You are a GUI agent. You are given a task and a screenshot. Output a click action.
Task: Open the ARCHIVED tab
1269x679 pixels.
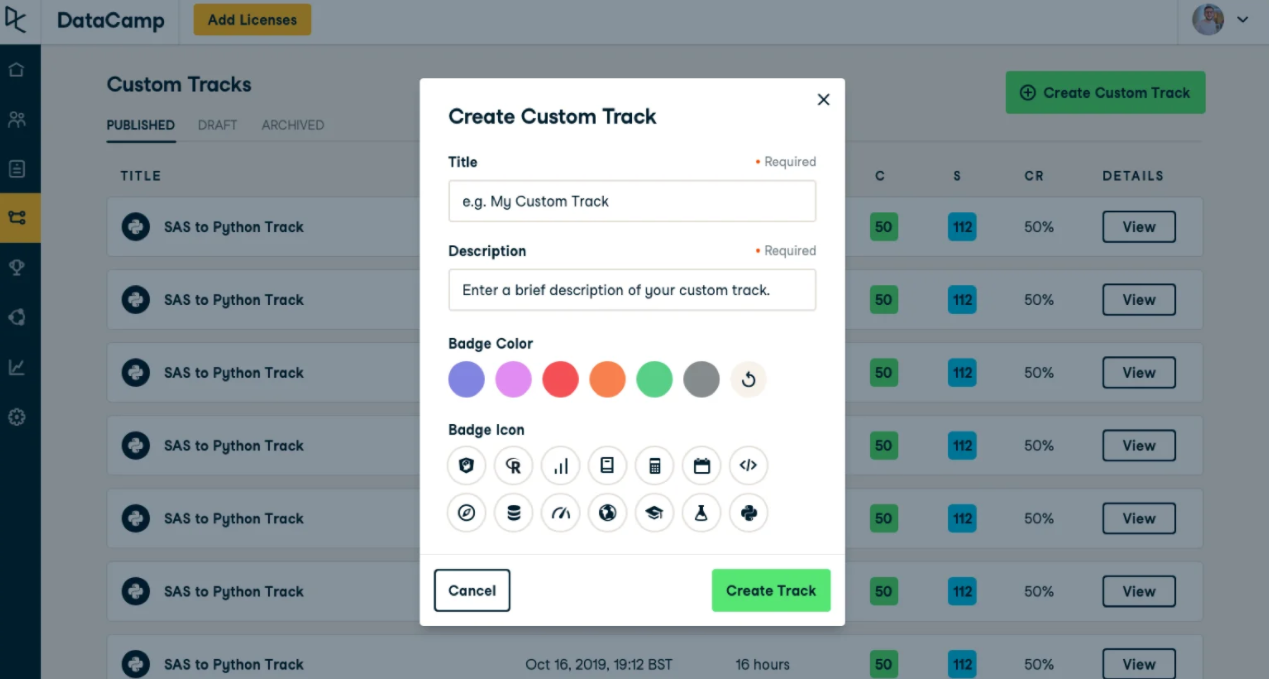[292, 125]
